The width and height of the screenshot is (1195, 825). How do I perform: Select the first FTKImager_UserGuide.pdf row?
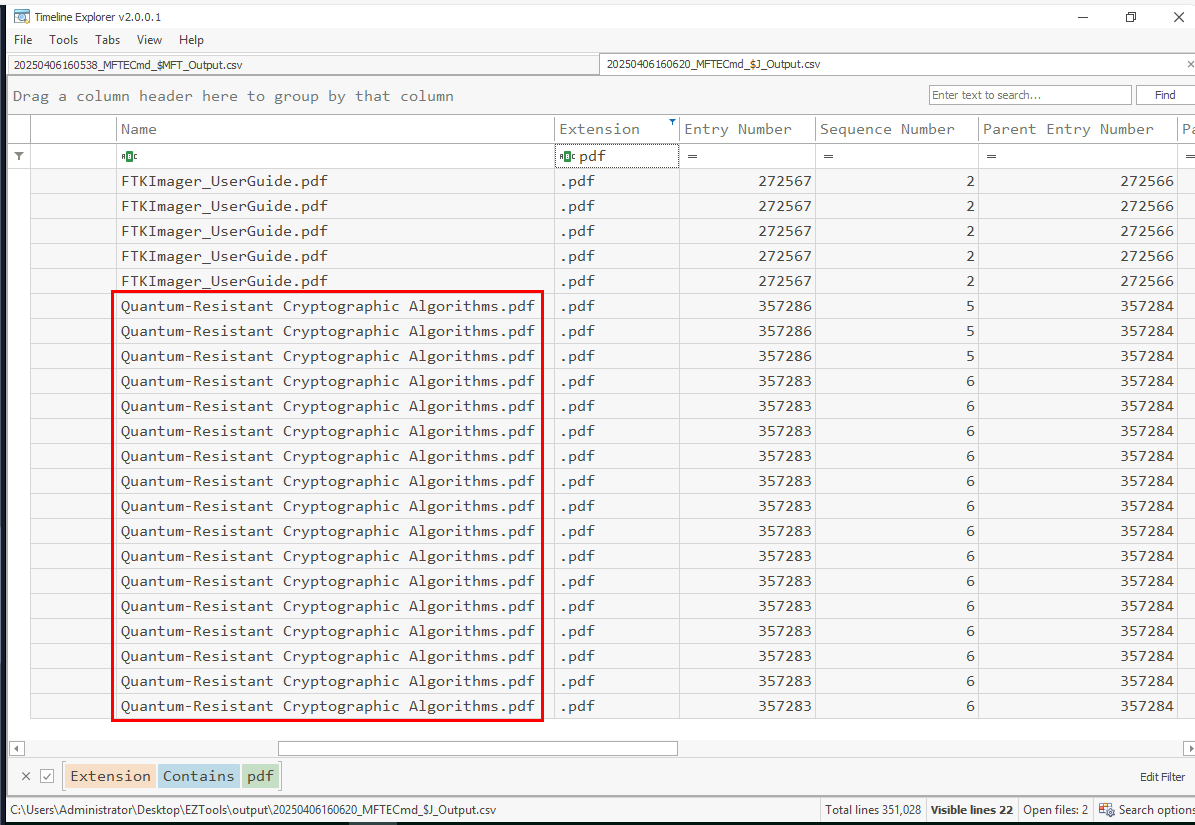coord(224,181)
